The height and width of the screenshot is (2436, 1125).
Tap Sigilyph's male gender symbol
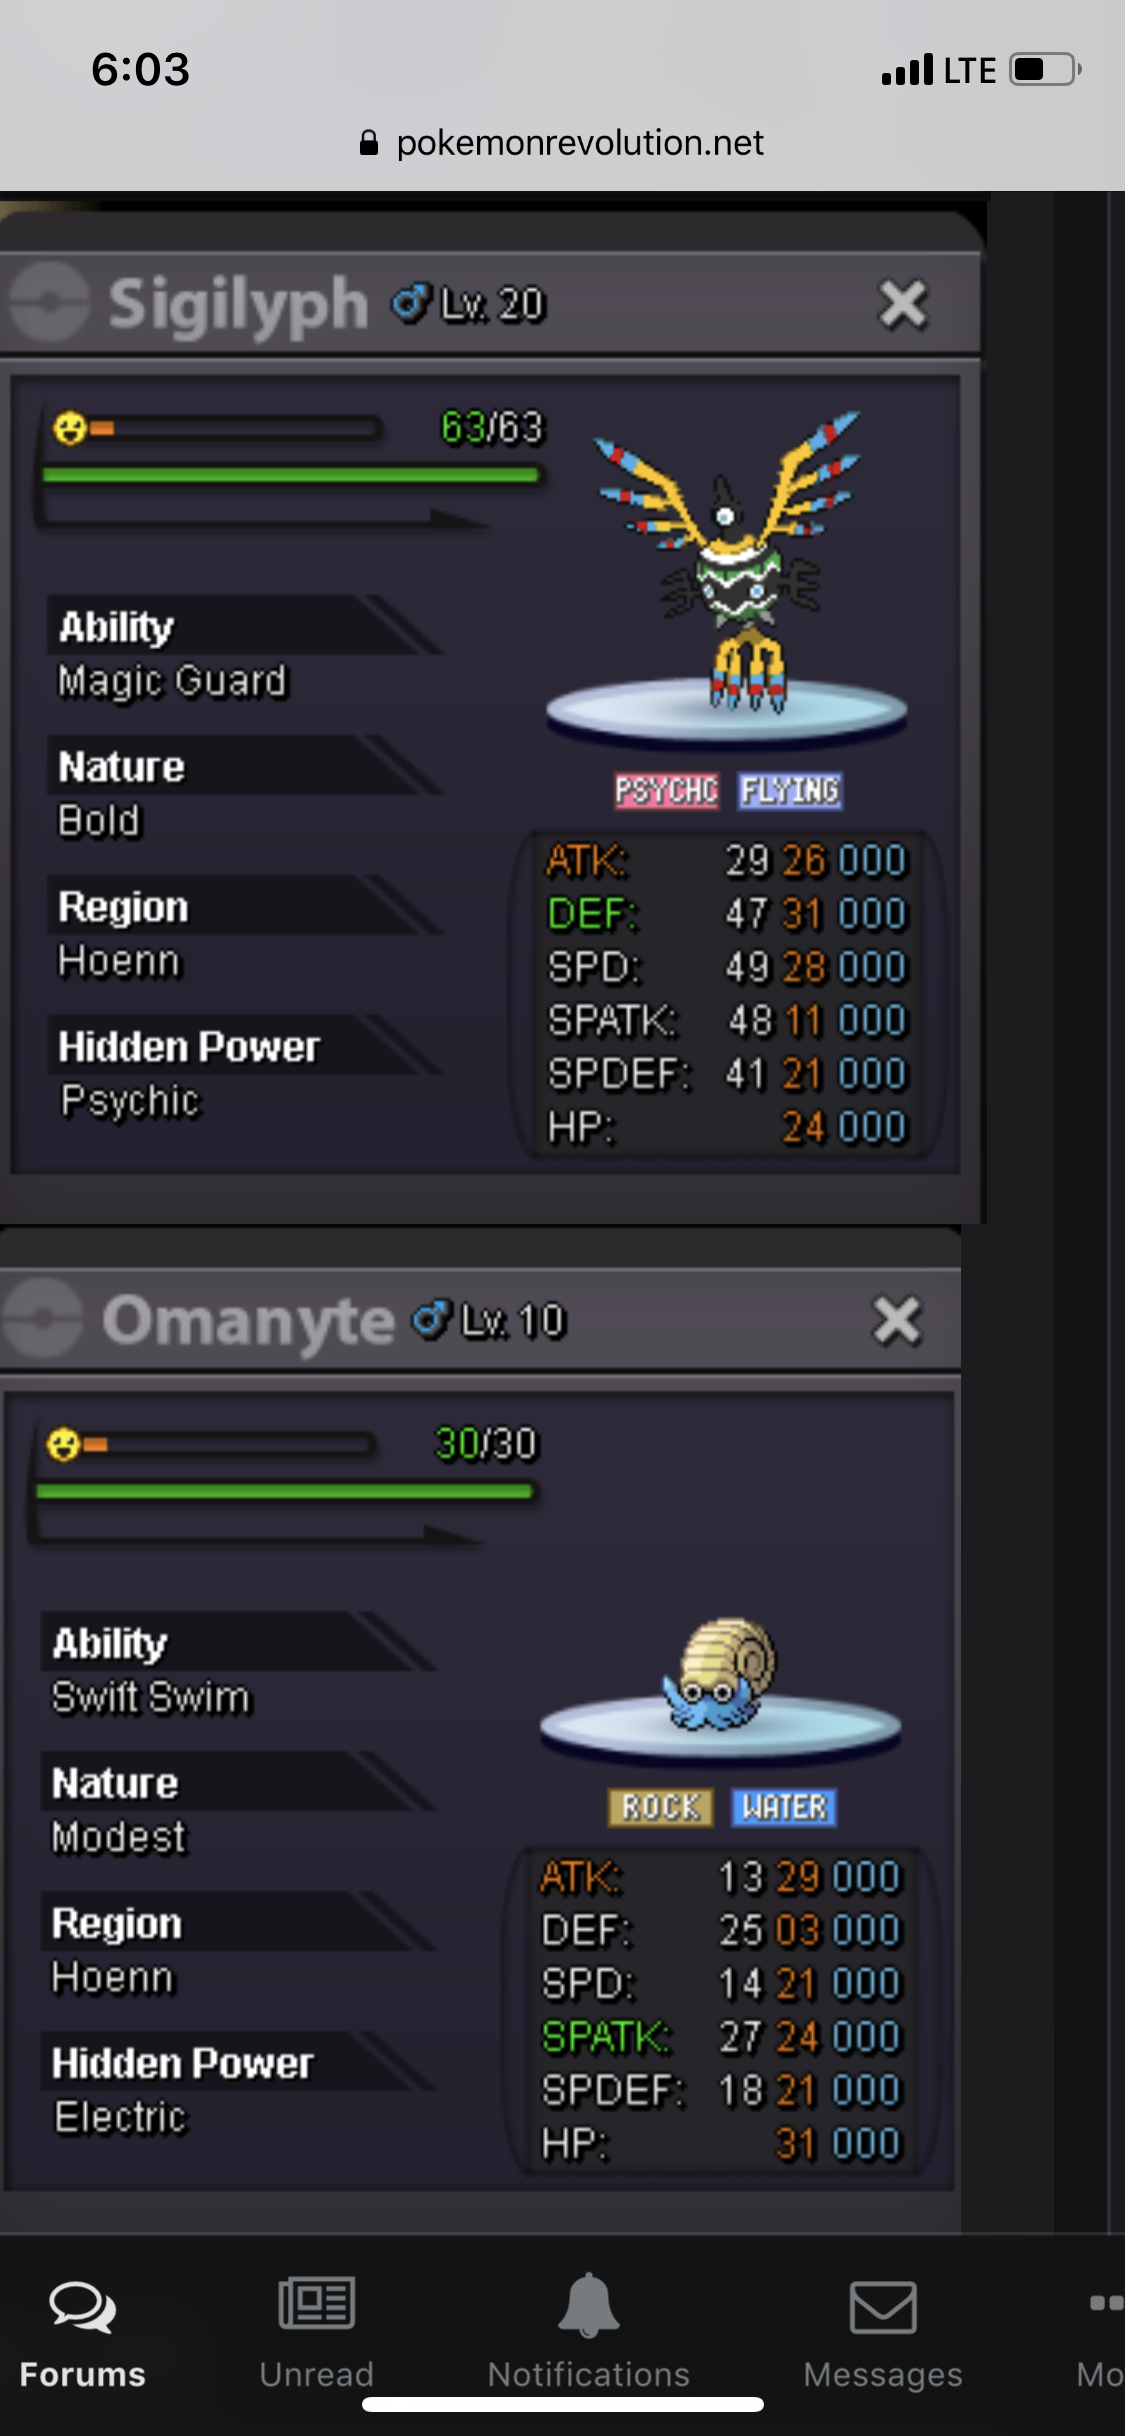click(x=411, y=303)
